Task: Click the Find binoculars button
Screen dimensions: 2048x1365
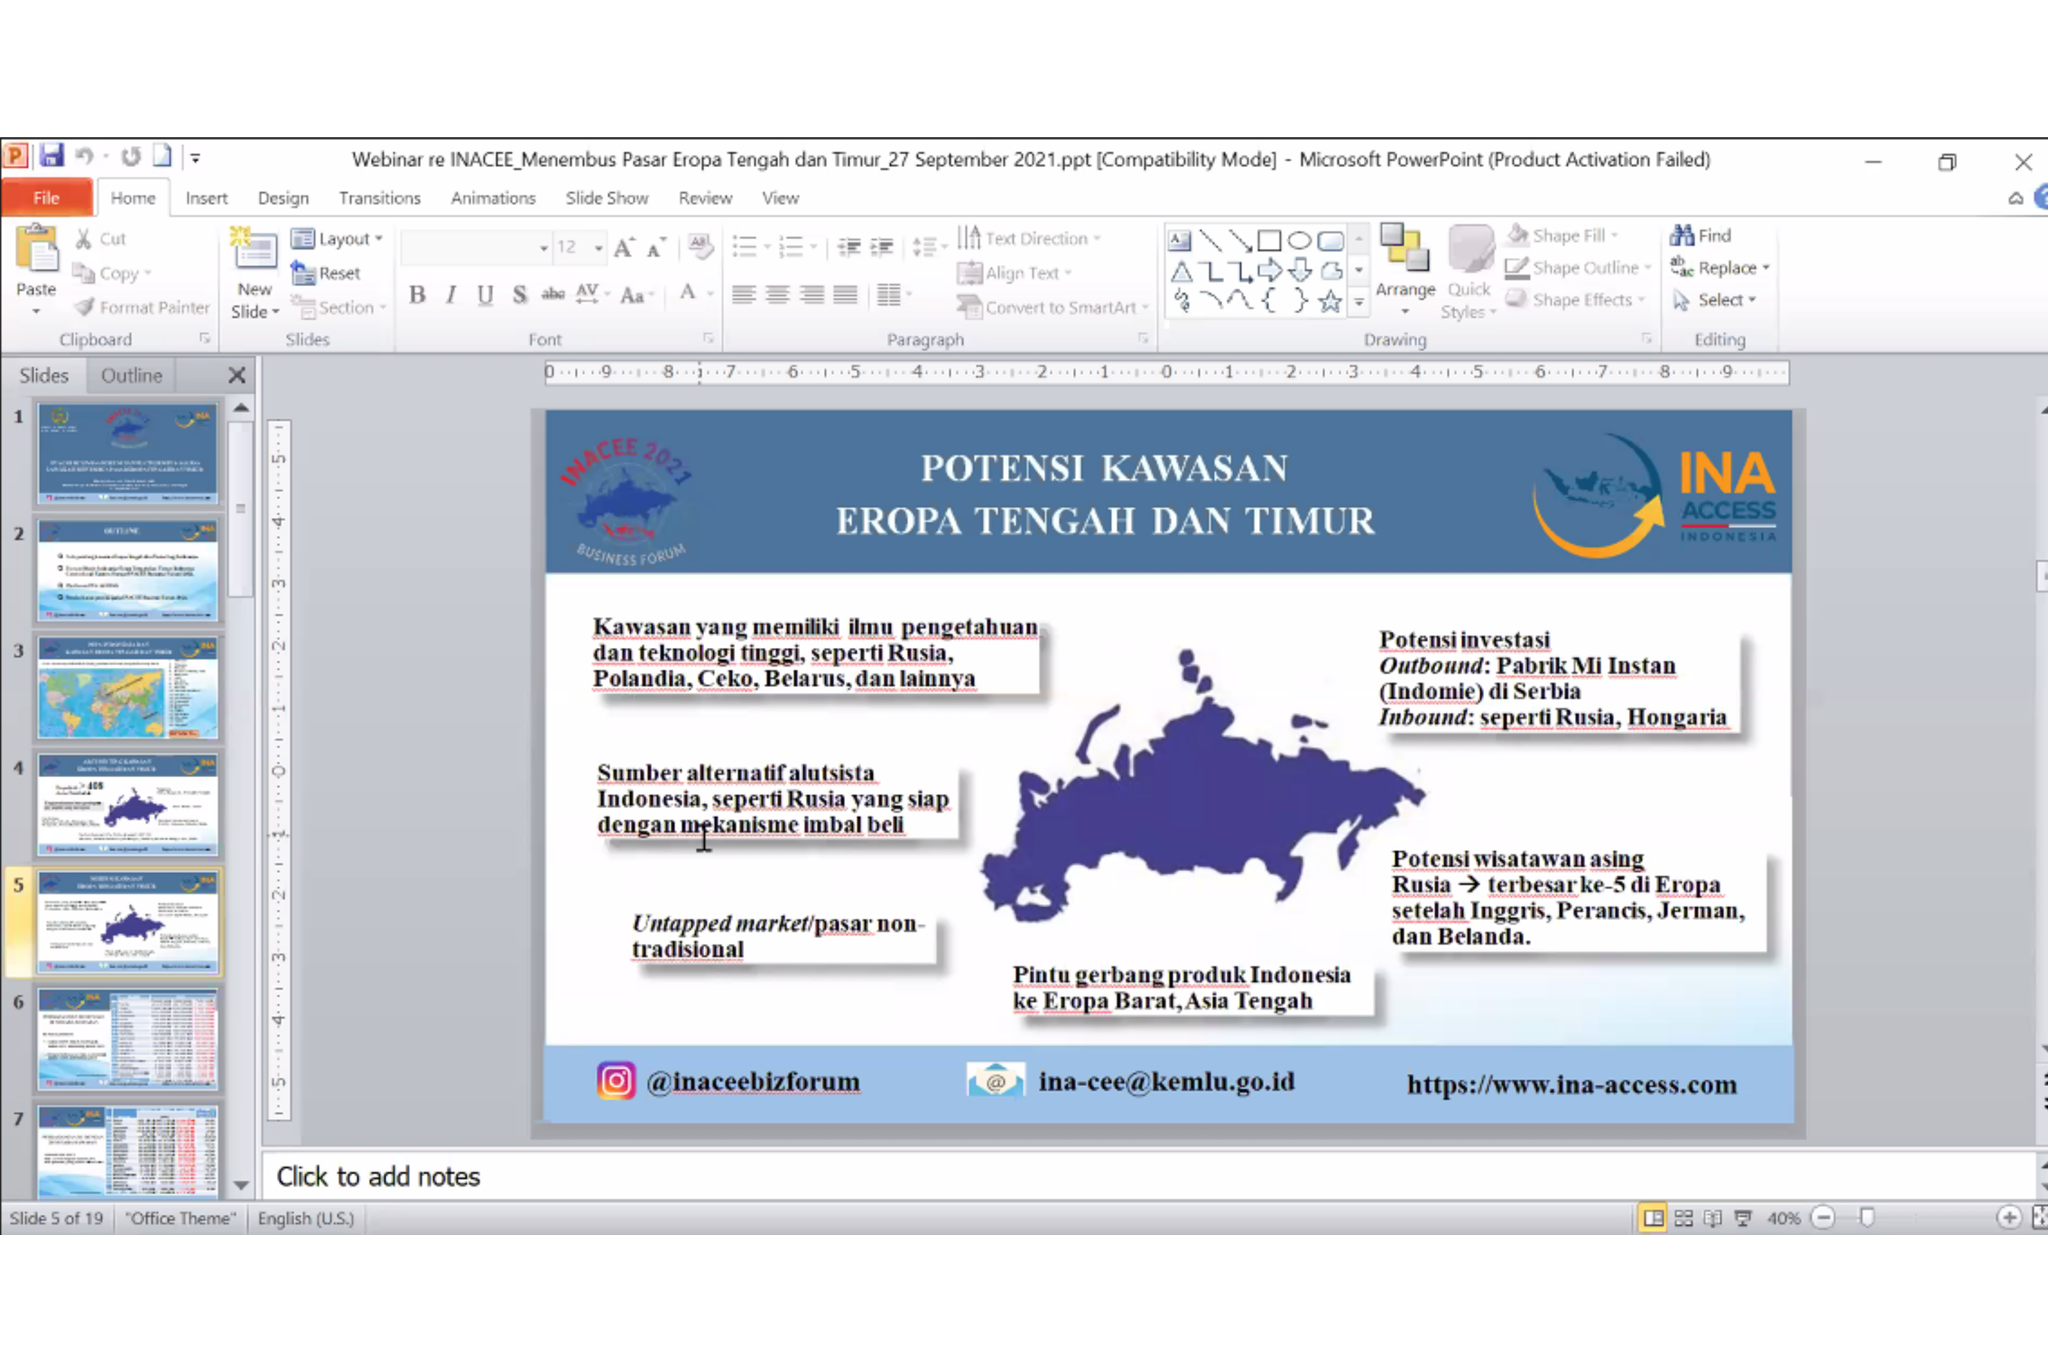Action: pyautogui.click(x=1700, y=235)
